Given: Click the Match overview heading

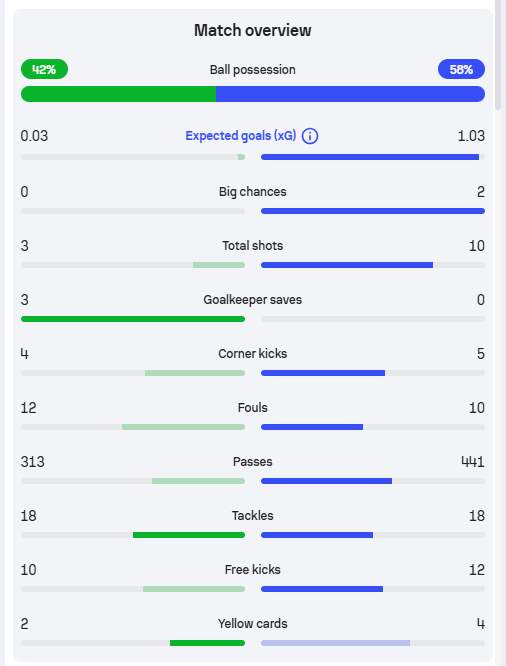Looking at the screenshot, I should [253, 30].
